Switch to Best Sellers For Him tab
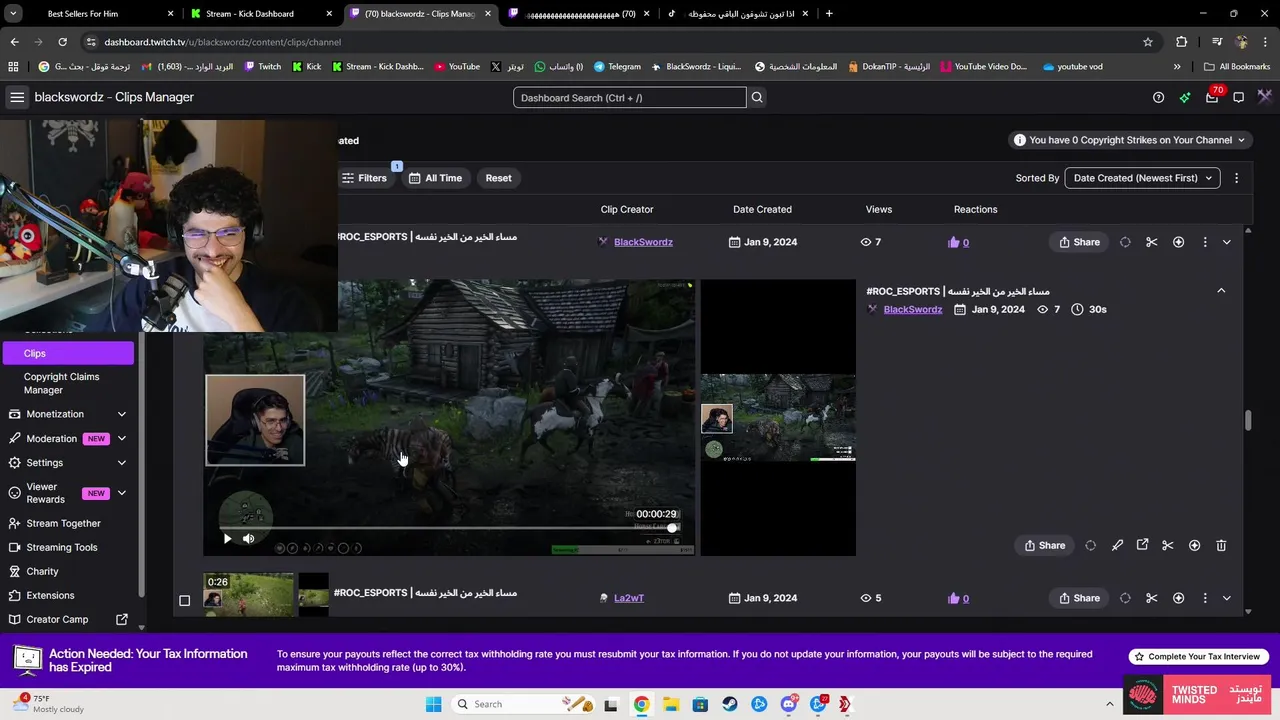Screen dimensions: 1280x720 pyautogui.click(x=95, y=14)
